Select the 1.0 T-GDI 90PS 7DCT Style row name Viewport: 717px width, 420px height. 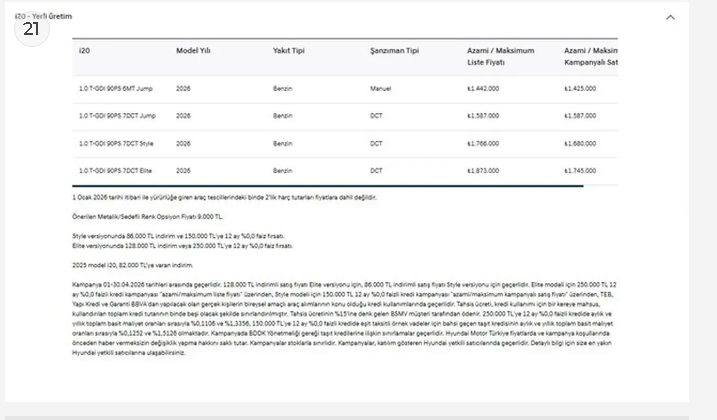pyautogui.click(x=116, y=144)
